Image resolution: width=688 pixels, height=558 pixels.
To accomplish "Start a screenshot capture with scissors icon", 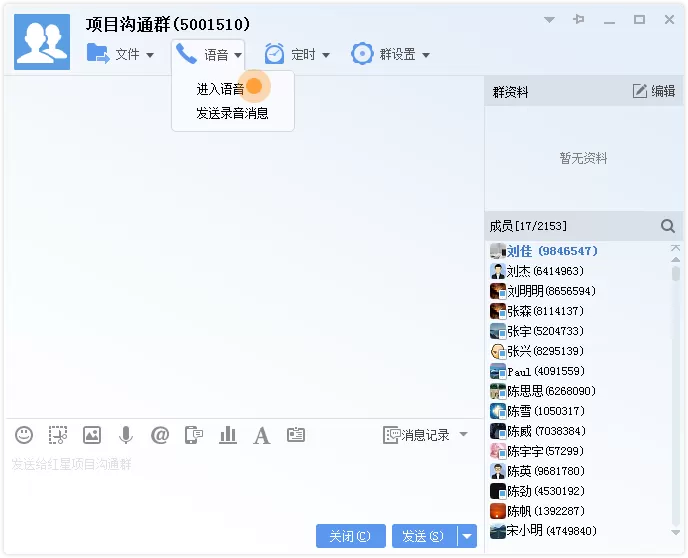I will coord(58,435).
